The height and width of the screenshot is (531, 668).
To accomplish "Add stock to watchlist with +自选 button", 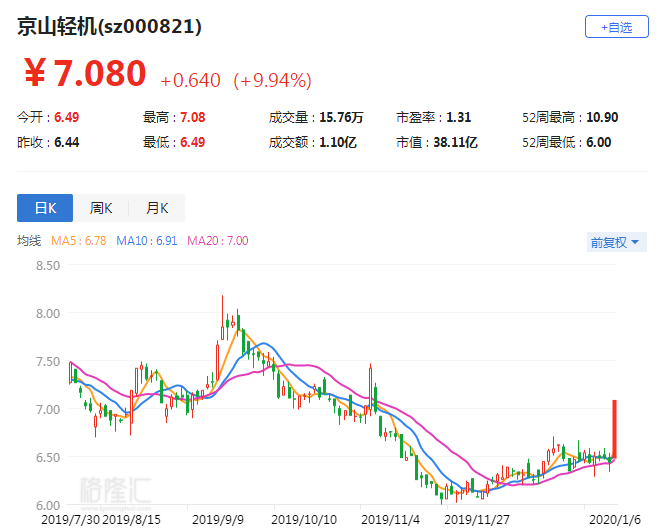I will (616, 27).
